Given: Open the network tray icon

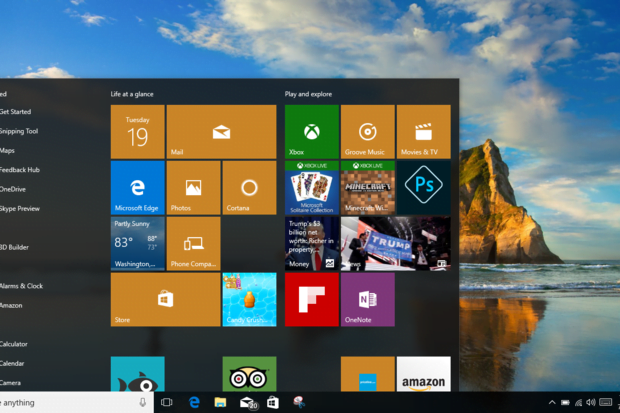Looking at the screenshot, I should coord(578,403).
